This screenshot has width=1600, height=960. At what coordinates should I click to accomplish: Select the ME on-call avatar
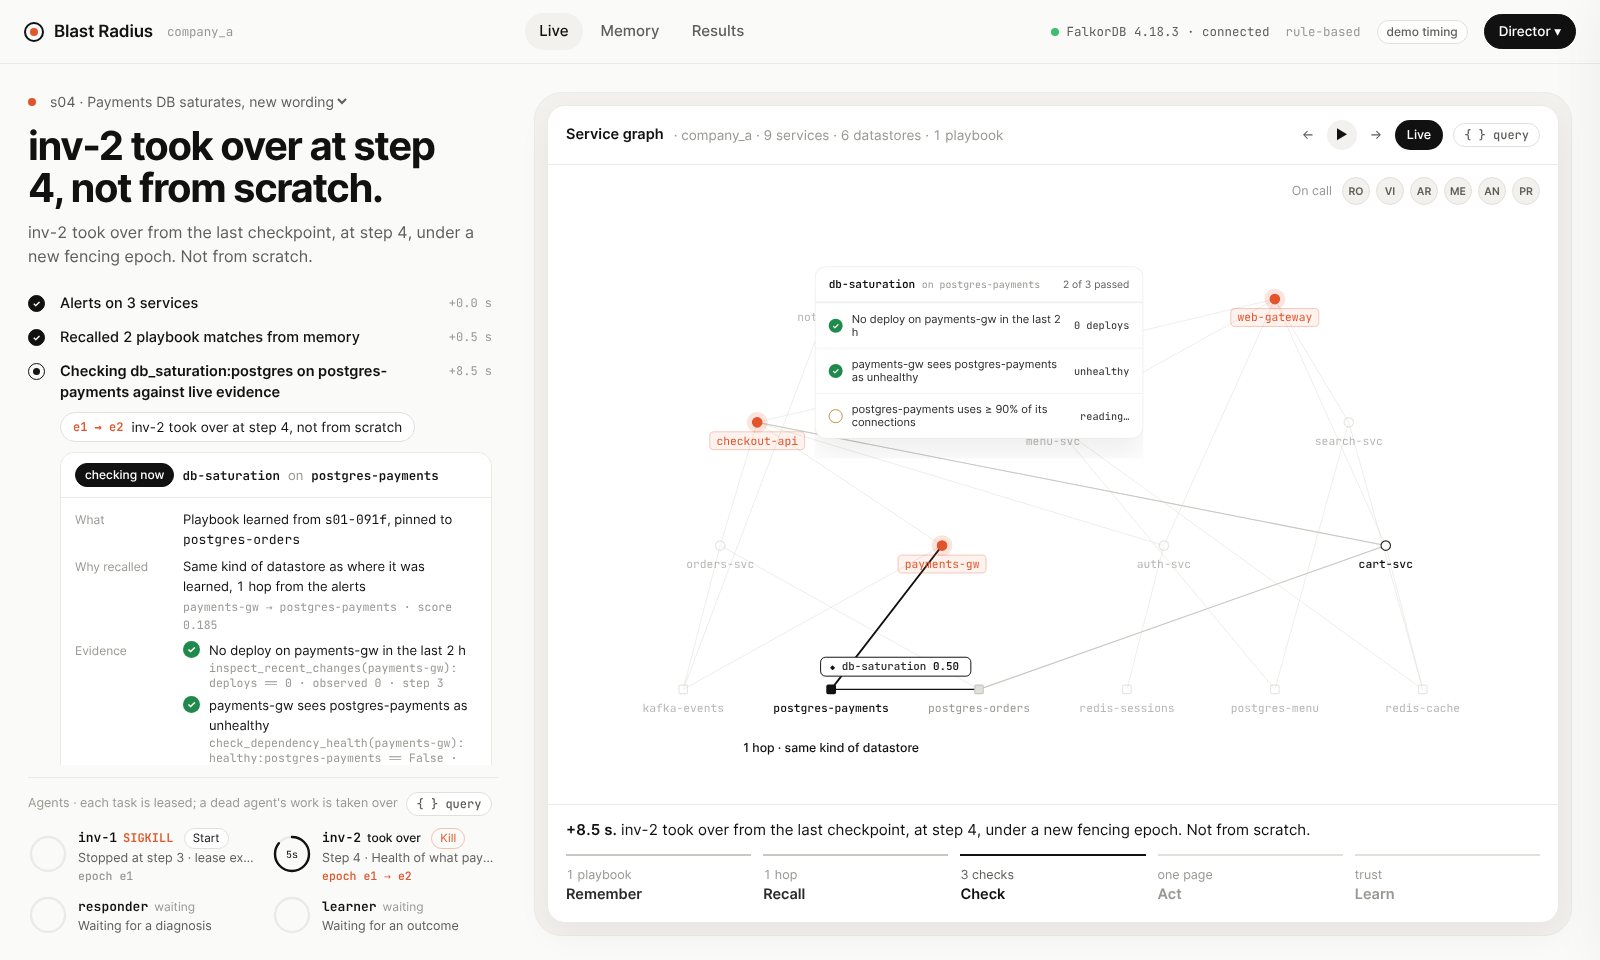[x=1458, y=191]
